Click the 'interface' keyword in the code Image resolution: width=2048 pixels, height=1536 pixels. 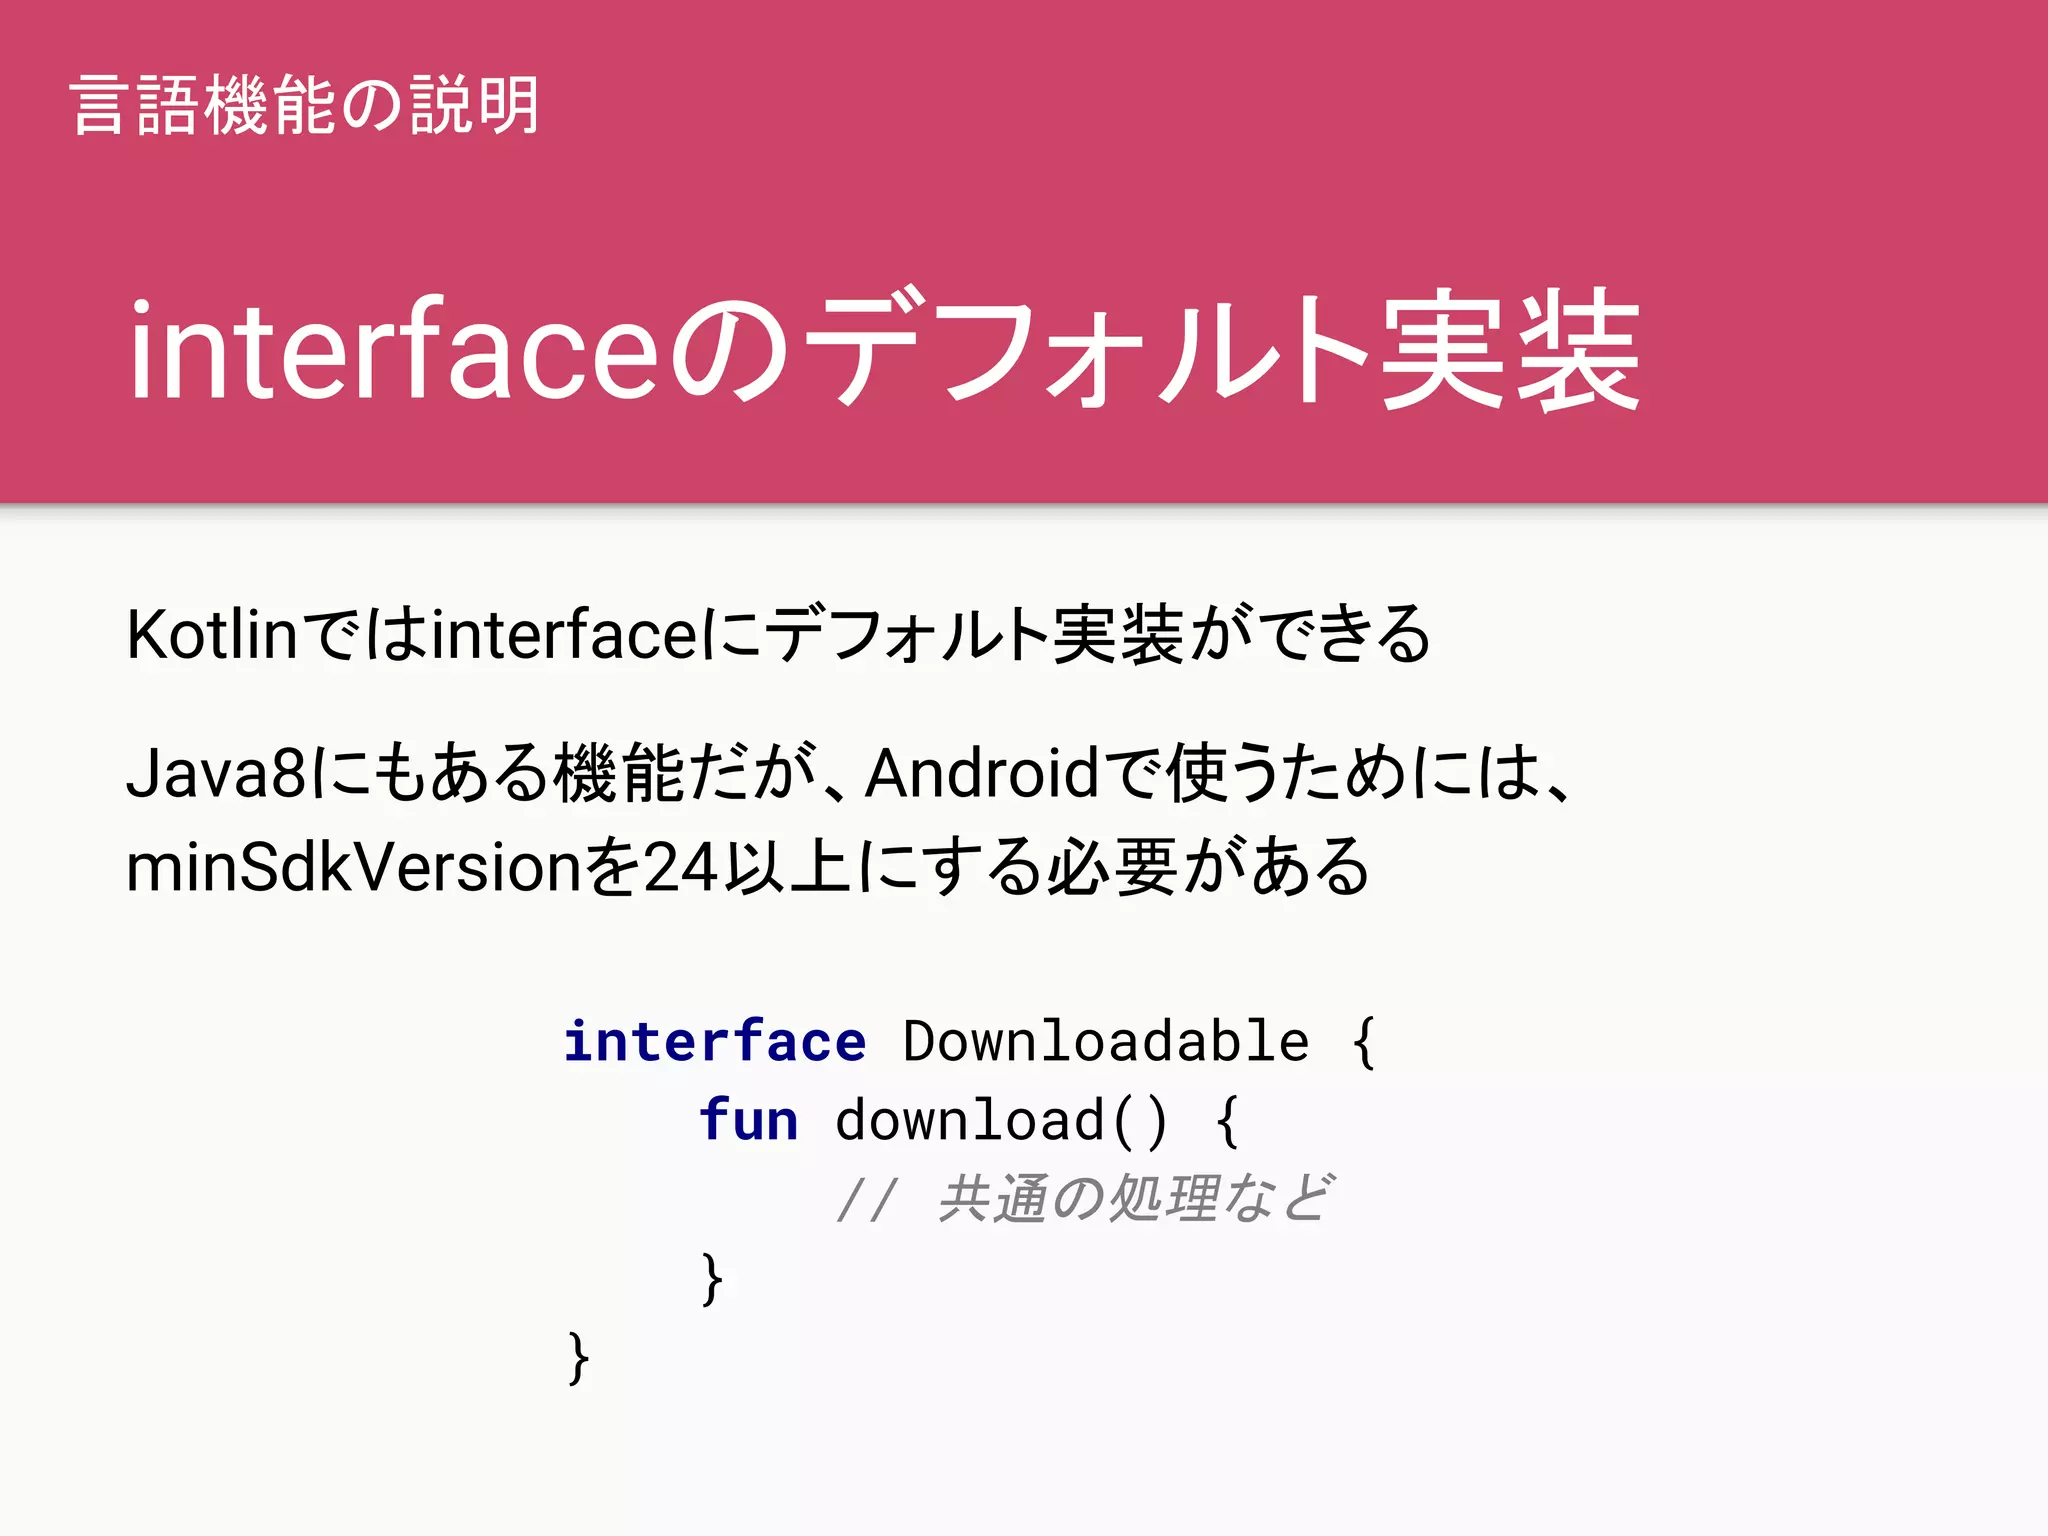715,1041
